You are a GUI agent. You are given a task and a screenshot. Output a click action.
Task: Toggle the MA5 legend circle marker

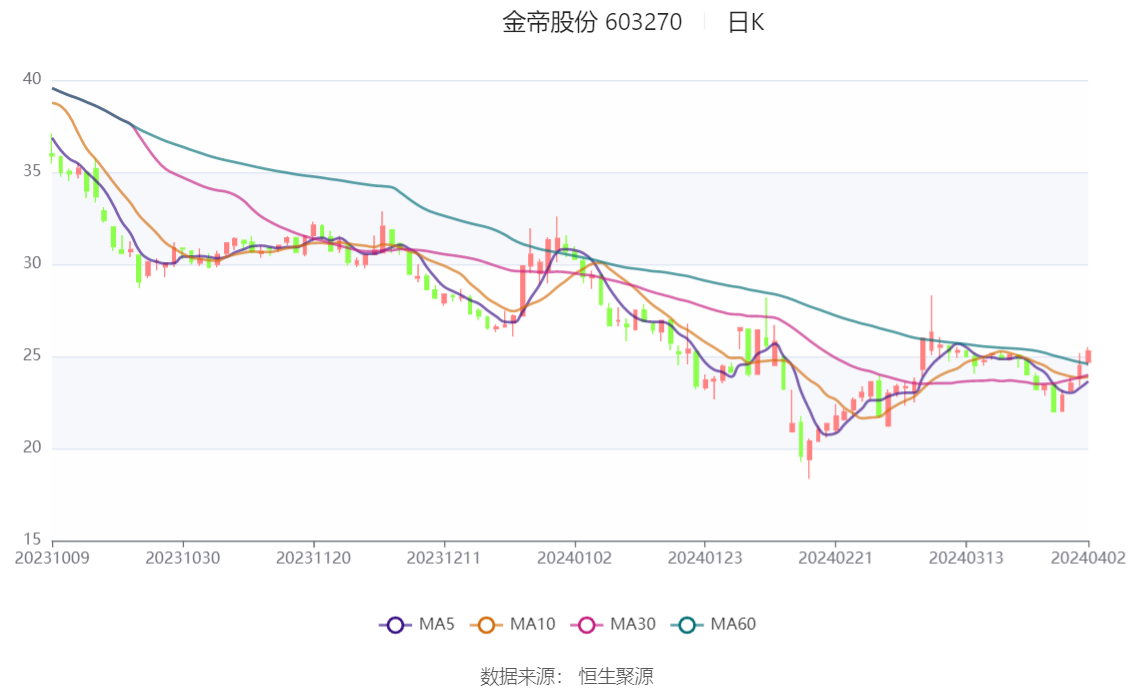pyautogui.click(x=395, y=625)
